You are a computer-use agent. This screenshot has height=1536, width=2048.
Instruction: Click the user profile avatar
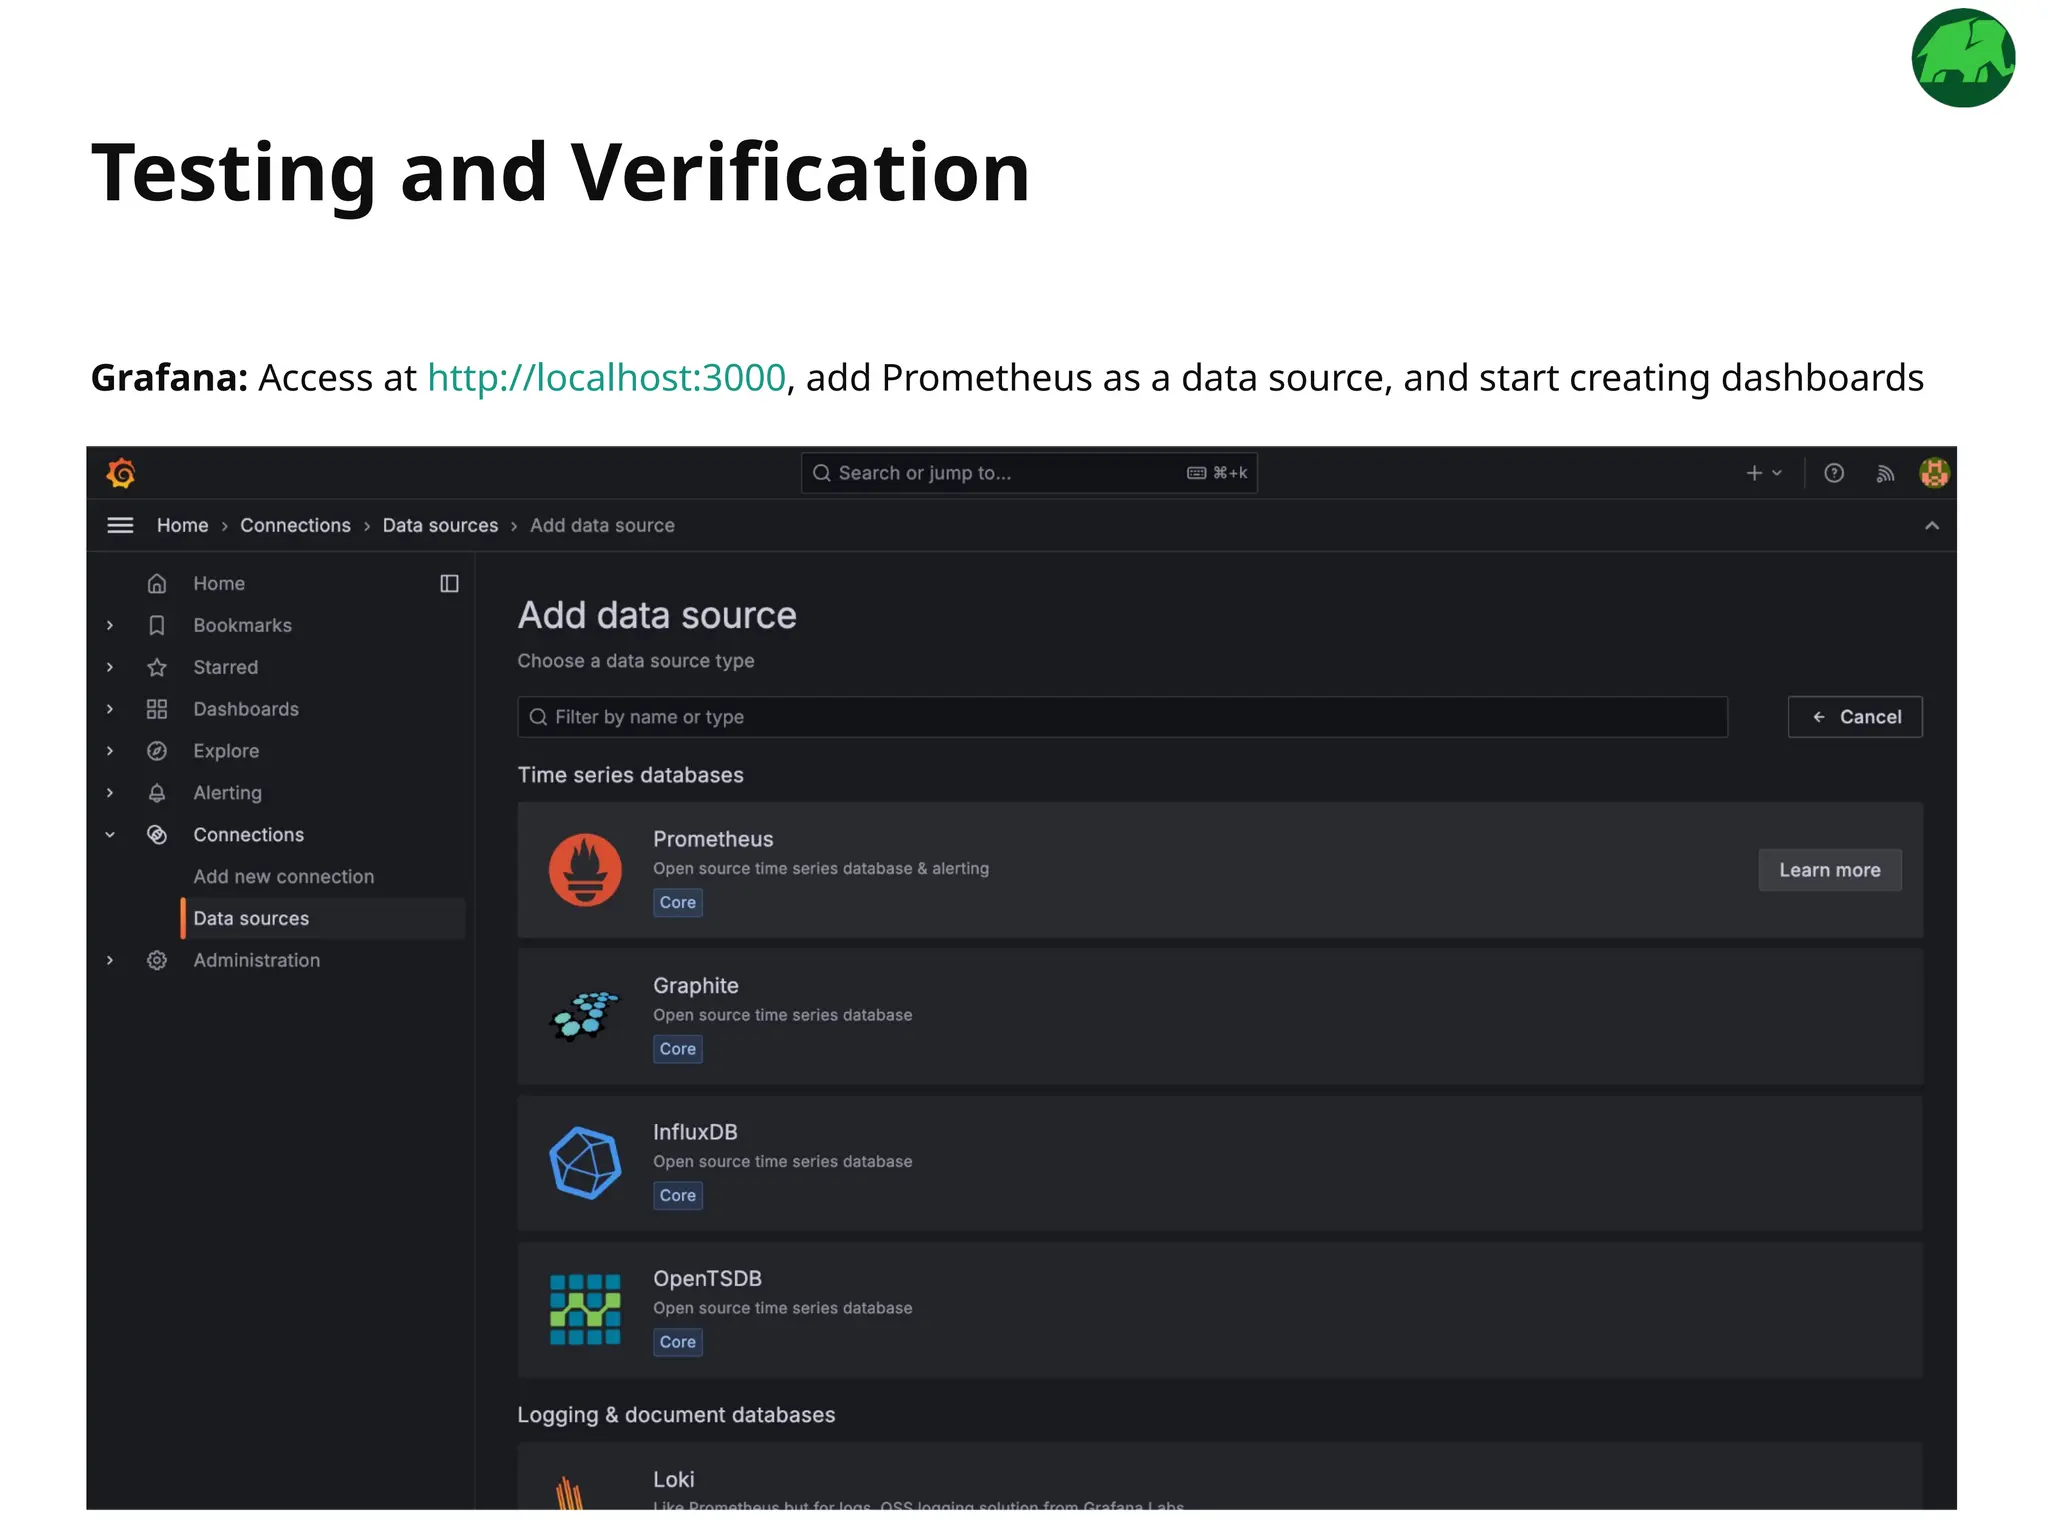point(1934,473)
